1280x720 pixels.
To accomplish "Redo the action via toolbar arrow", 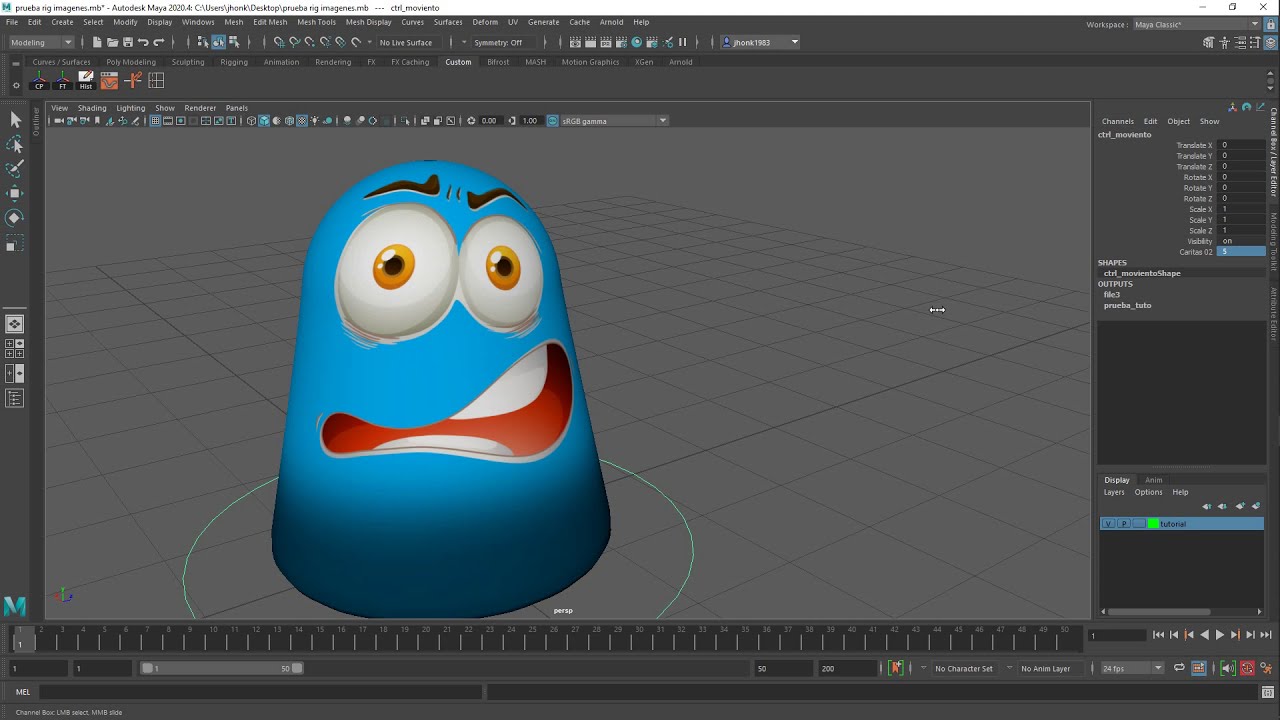I will pos(158,42).
